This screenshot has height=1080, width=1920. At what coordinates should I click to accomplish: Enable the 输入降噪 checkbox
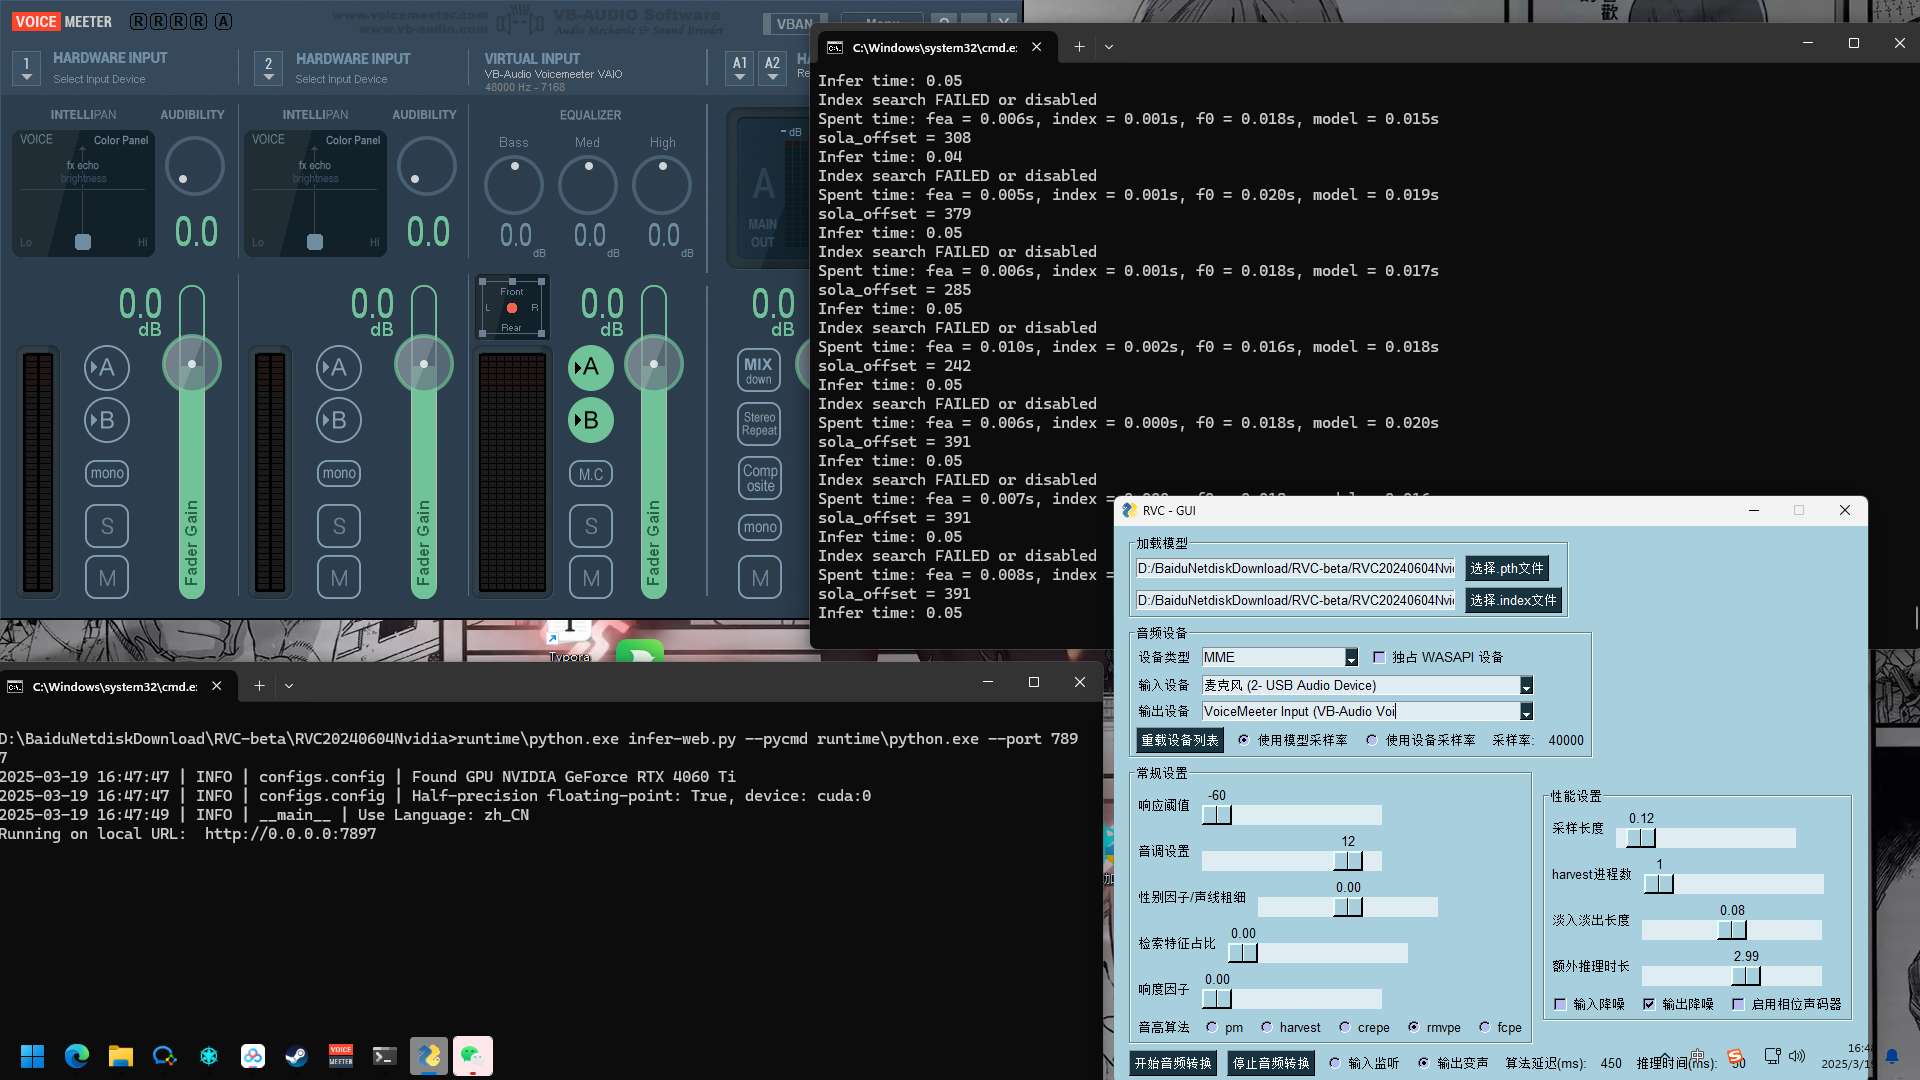point(1560,1004)
